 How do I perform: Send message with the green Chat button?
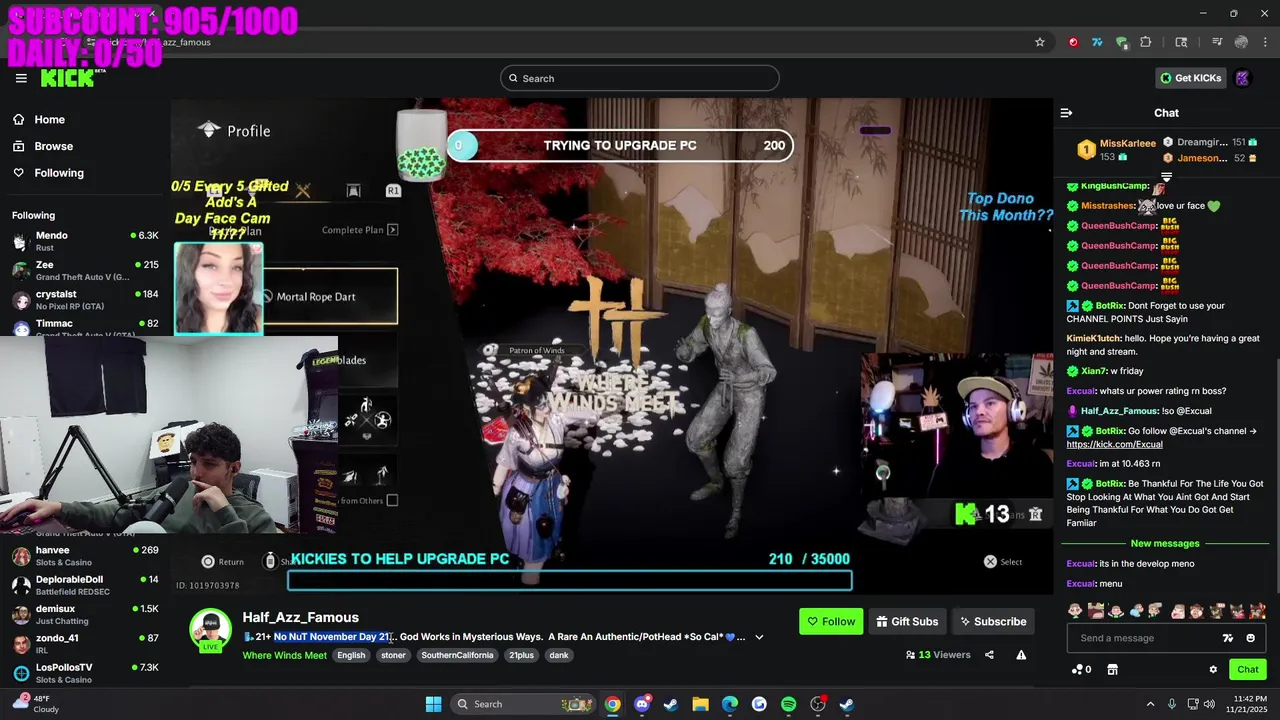coord(1248,670)
